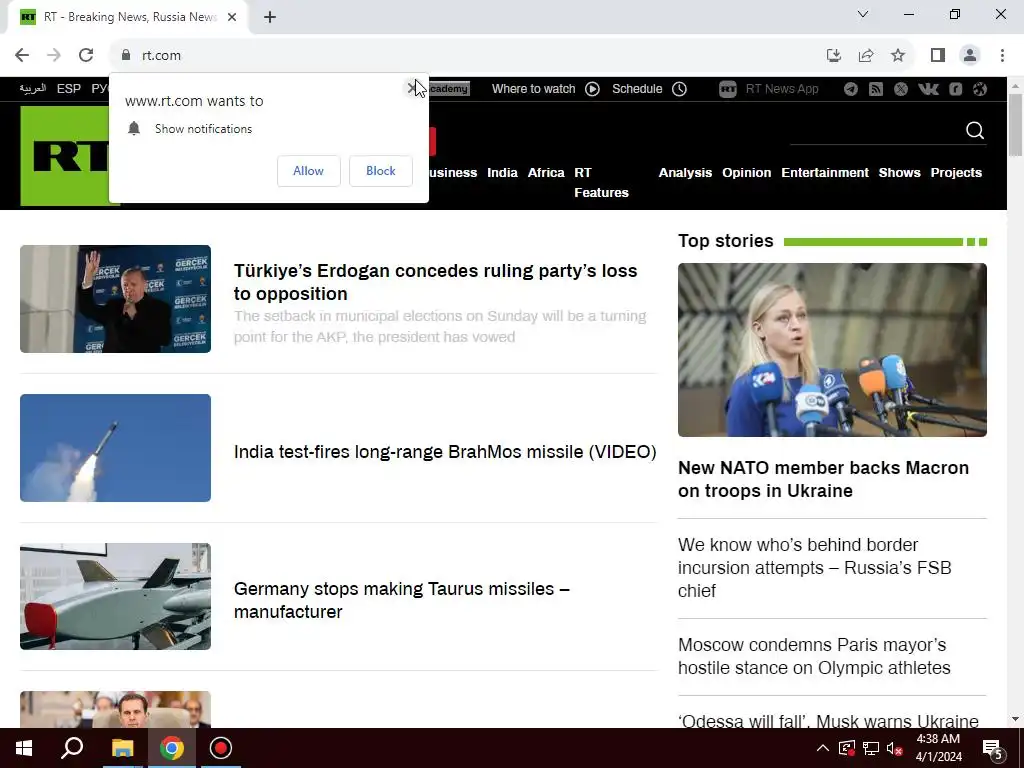Viewport: 1024px width, 768px height.
Task: Open Shows menu item
Action: [x=899, y=172]
